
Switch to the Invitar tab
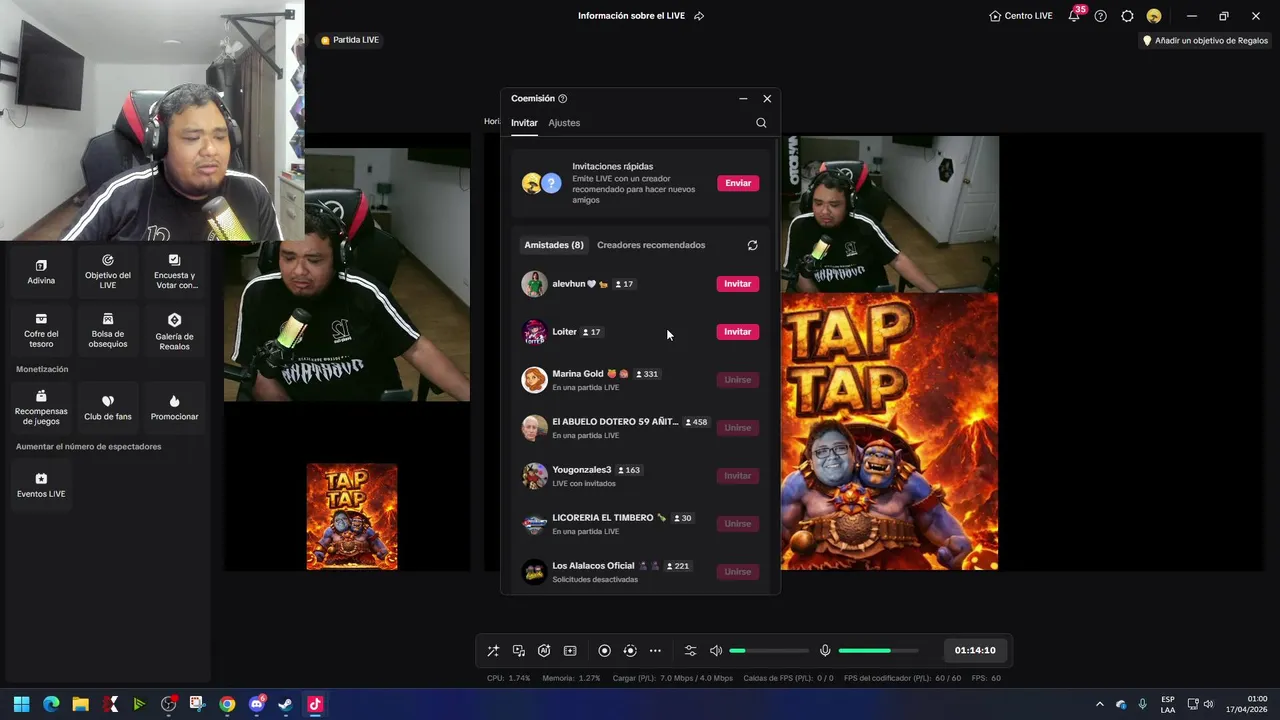524,123
